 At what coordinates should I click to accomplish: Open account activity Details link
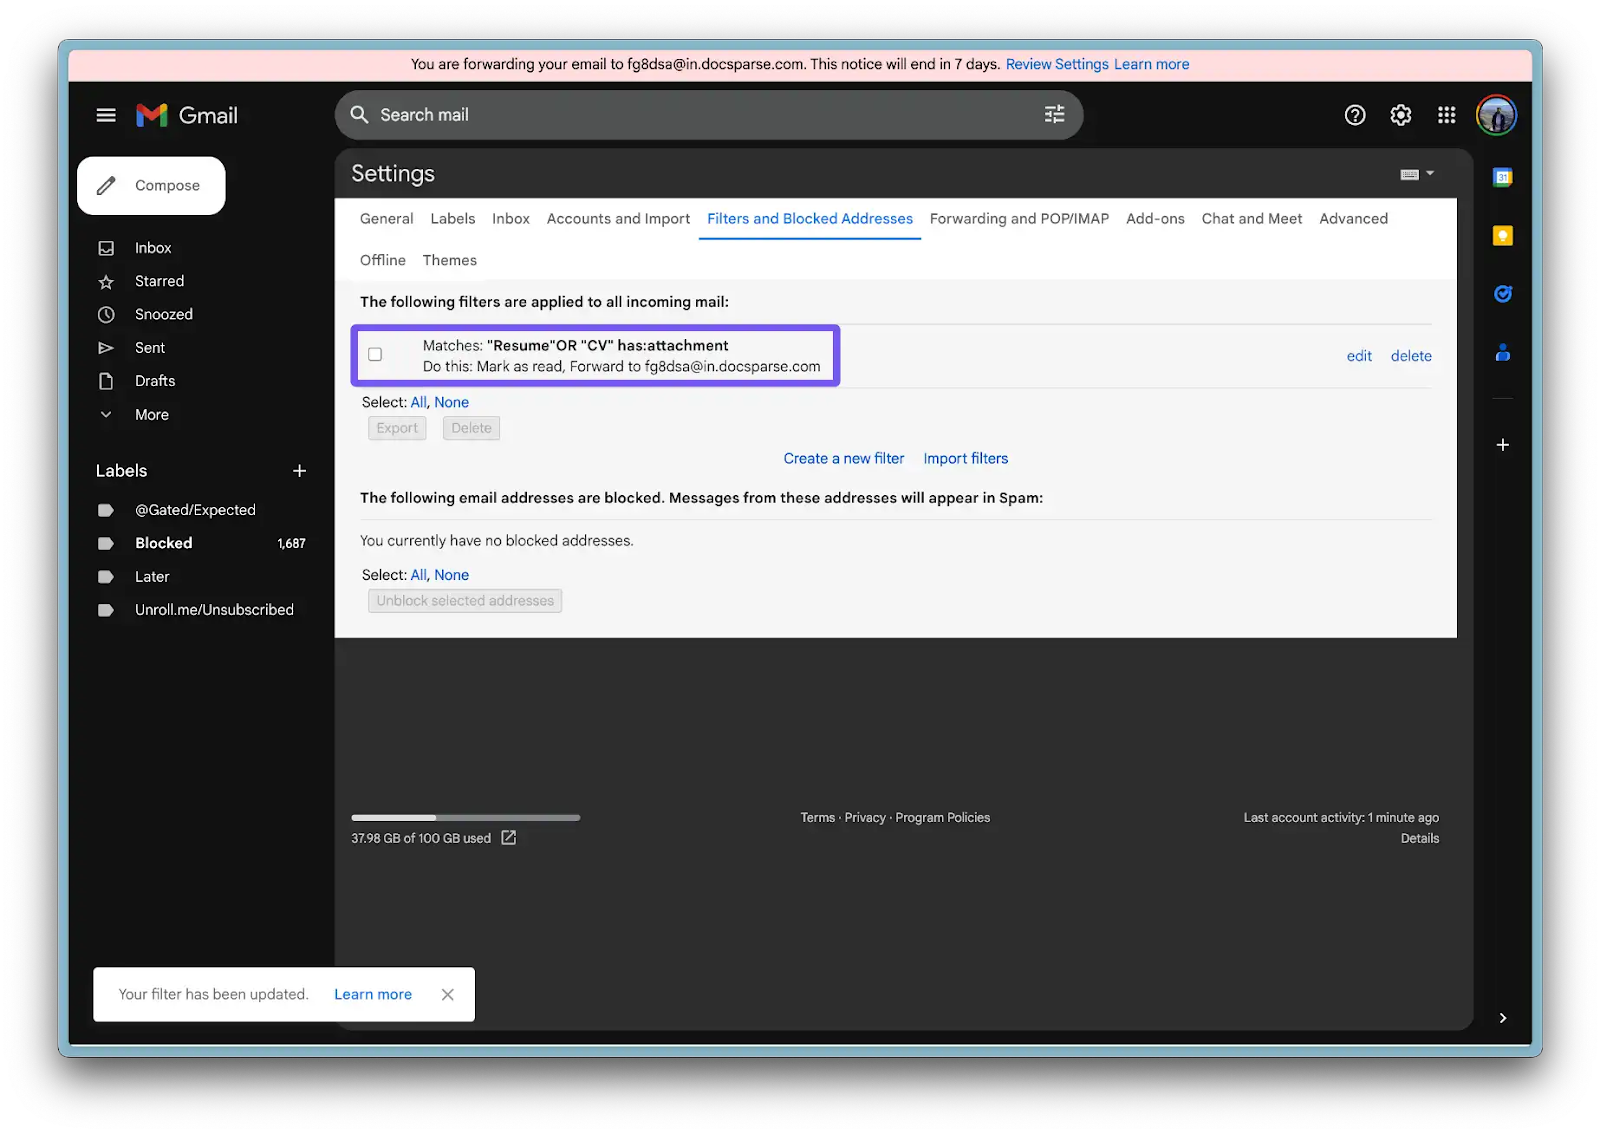(x=1419, y=839)
